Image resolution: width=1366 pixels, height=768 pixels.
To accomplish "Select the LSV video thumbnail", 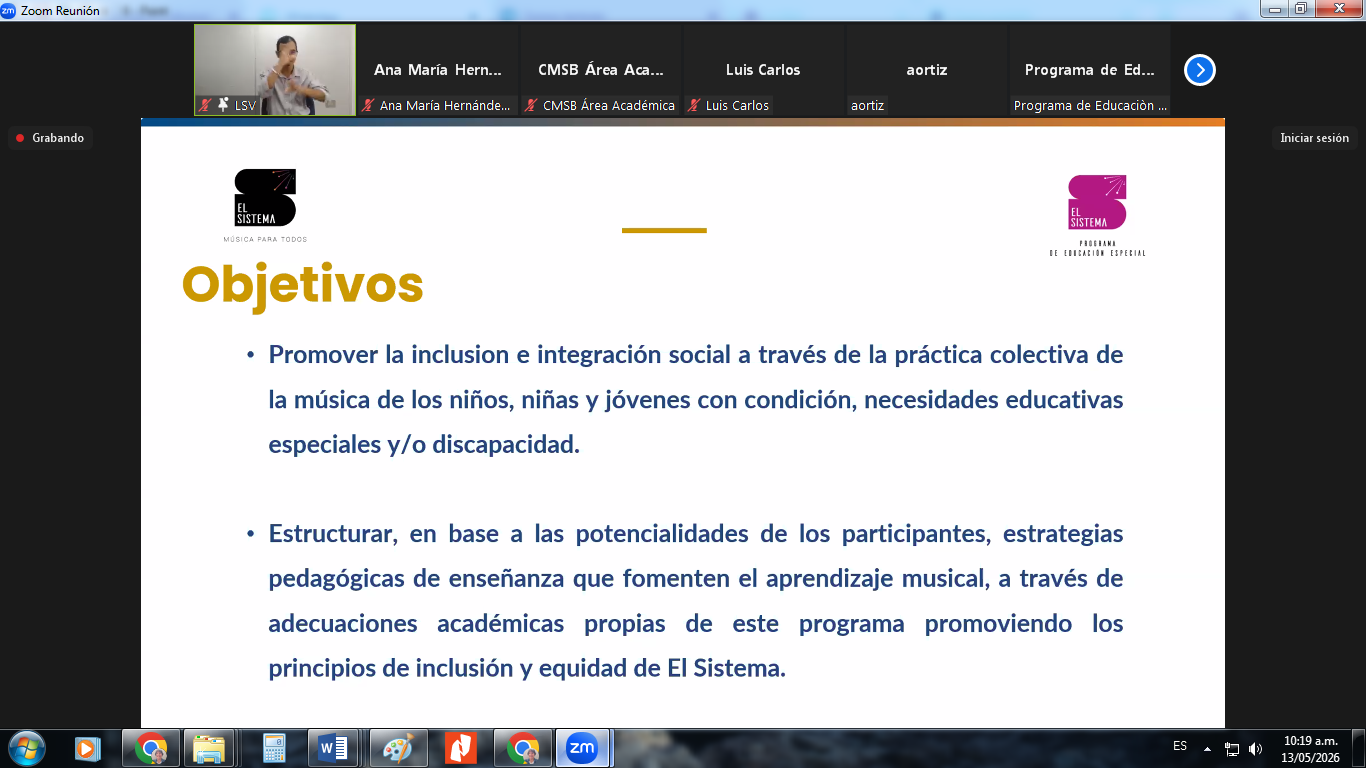I will tap(275, 70).
